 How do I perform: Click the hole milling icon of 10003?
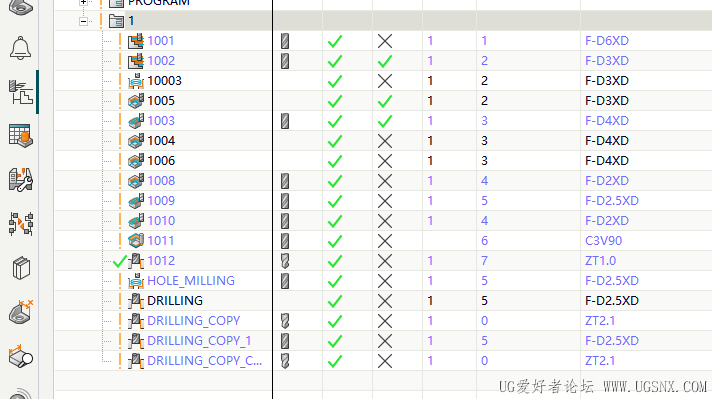tap(136, 81)
